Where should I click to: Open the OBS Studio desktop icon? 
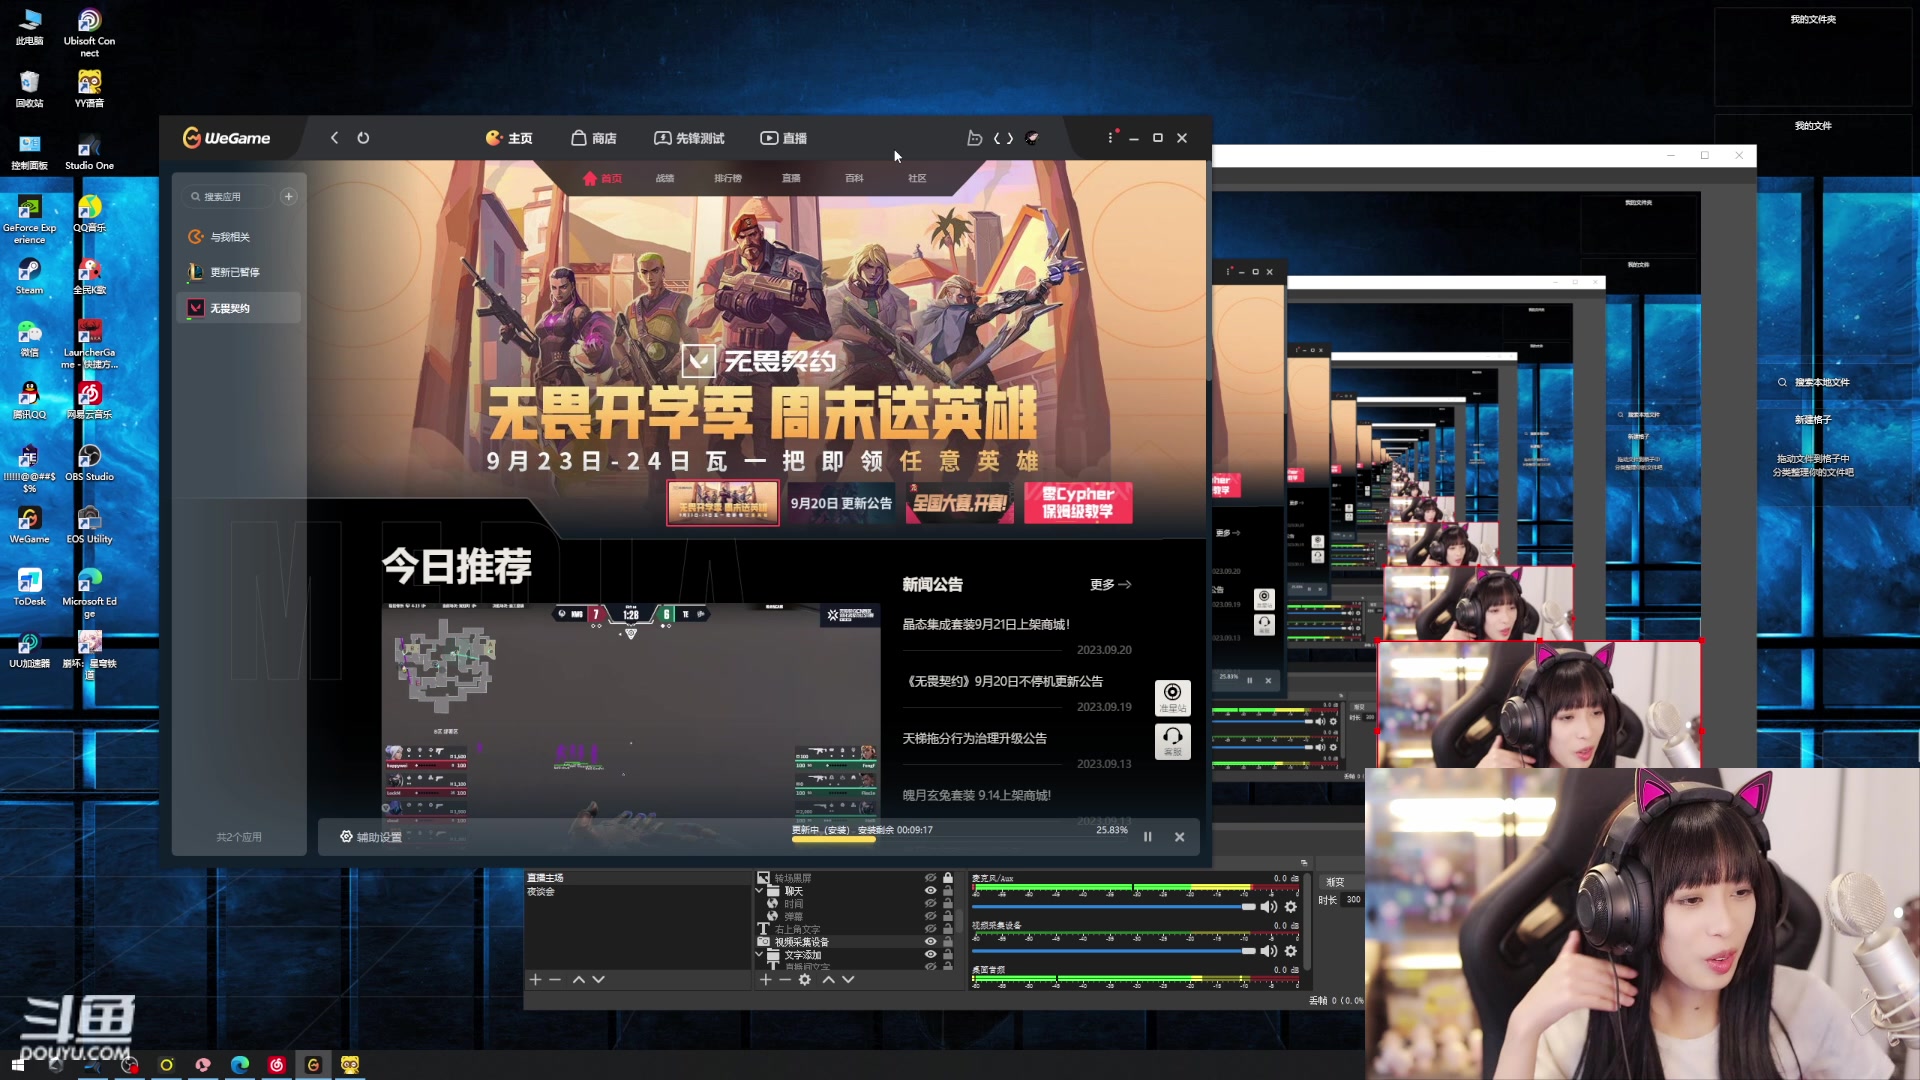tap(89, 464)
